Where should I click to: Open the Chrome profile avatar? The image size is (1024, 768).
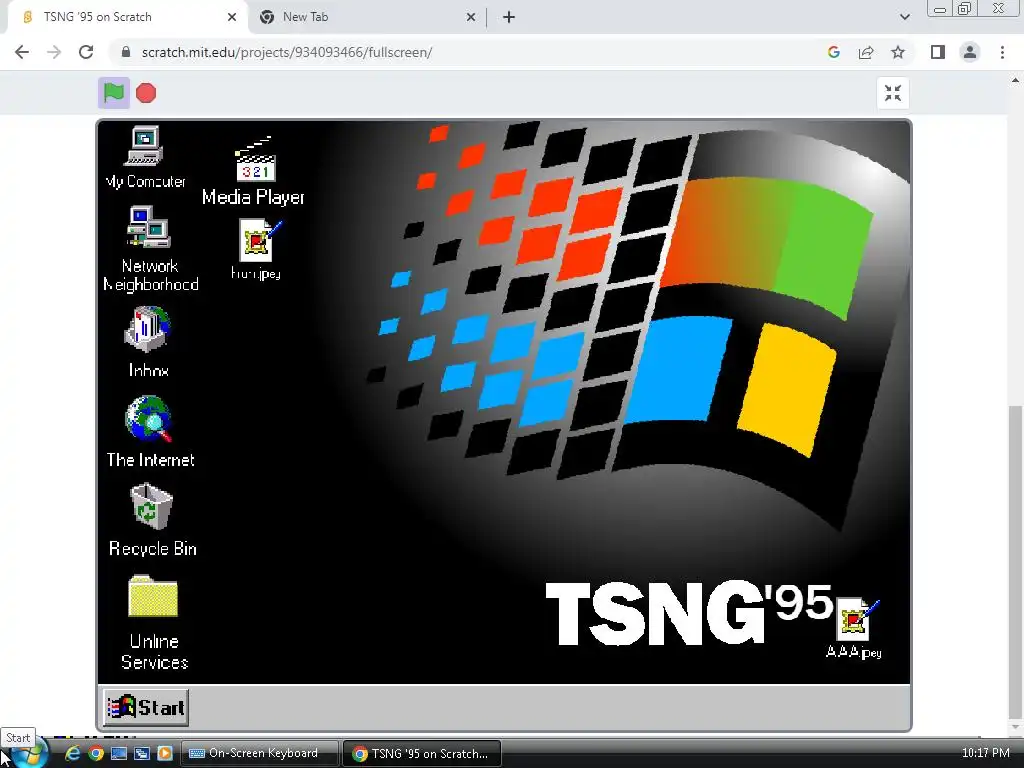coord(970,52)
